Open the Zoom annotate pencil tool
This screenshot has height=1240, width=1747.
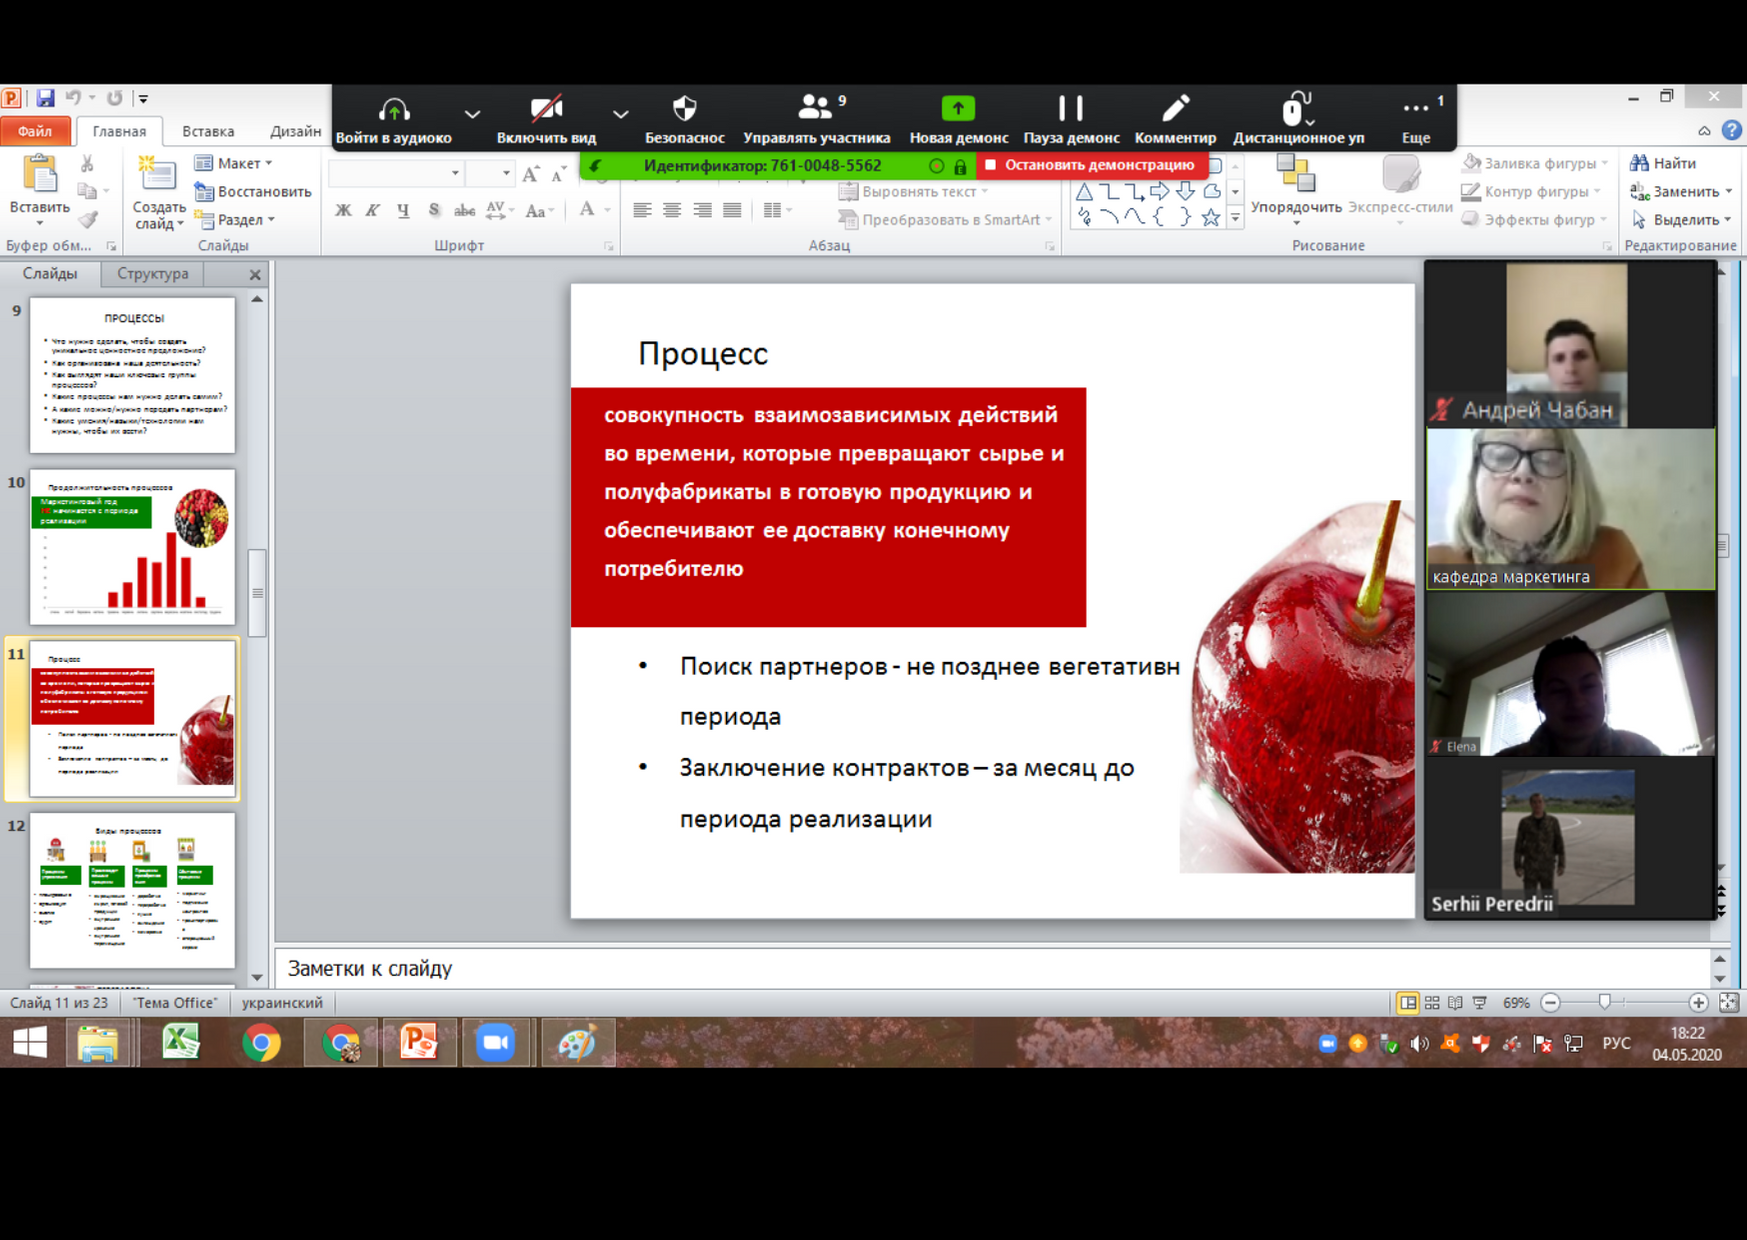1175,109
